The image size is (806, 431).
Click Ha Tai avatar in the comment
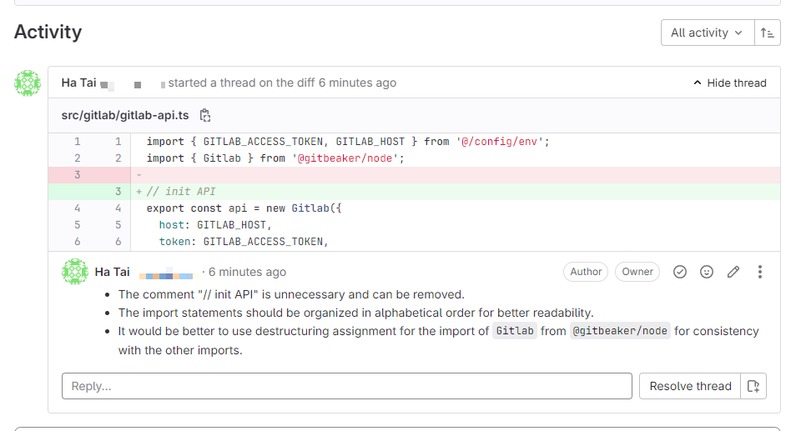[x=75, y=272]
